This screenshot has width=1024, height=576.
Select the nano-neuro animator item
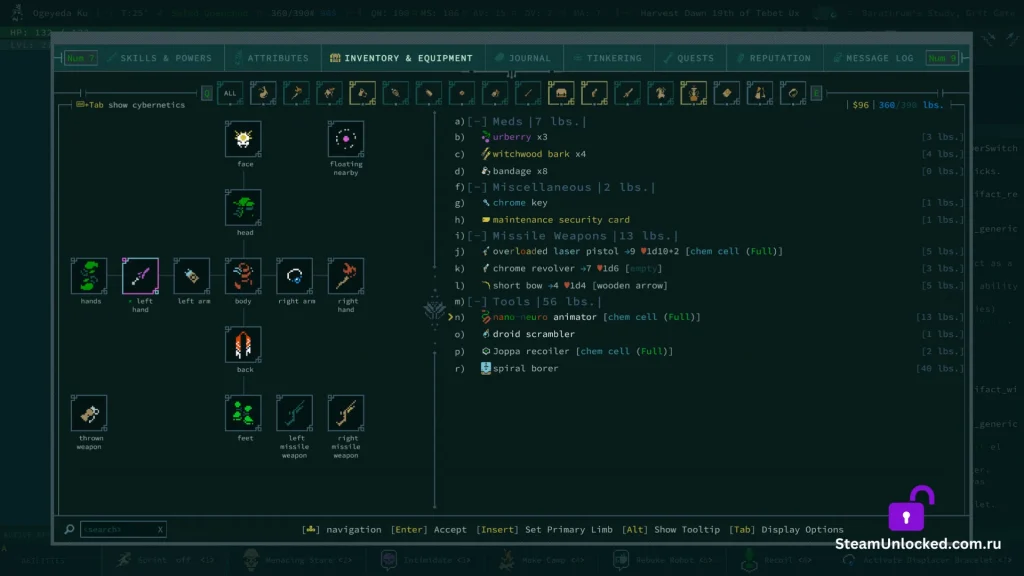click(709, 317)
